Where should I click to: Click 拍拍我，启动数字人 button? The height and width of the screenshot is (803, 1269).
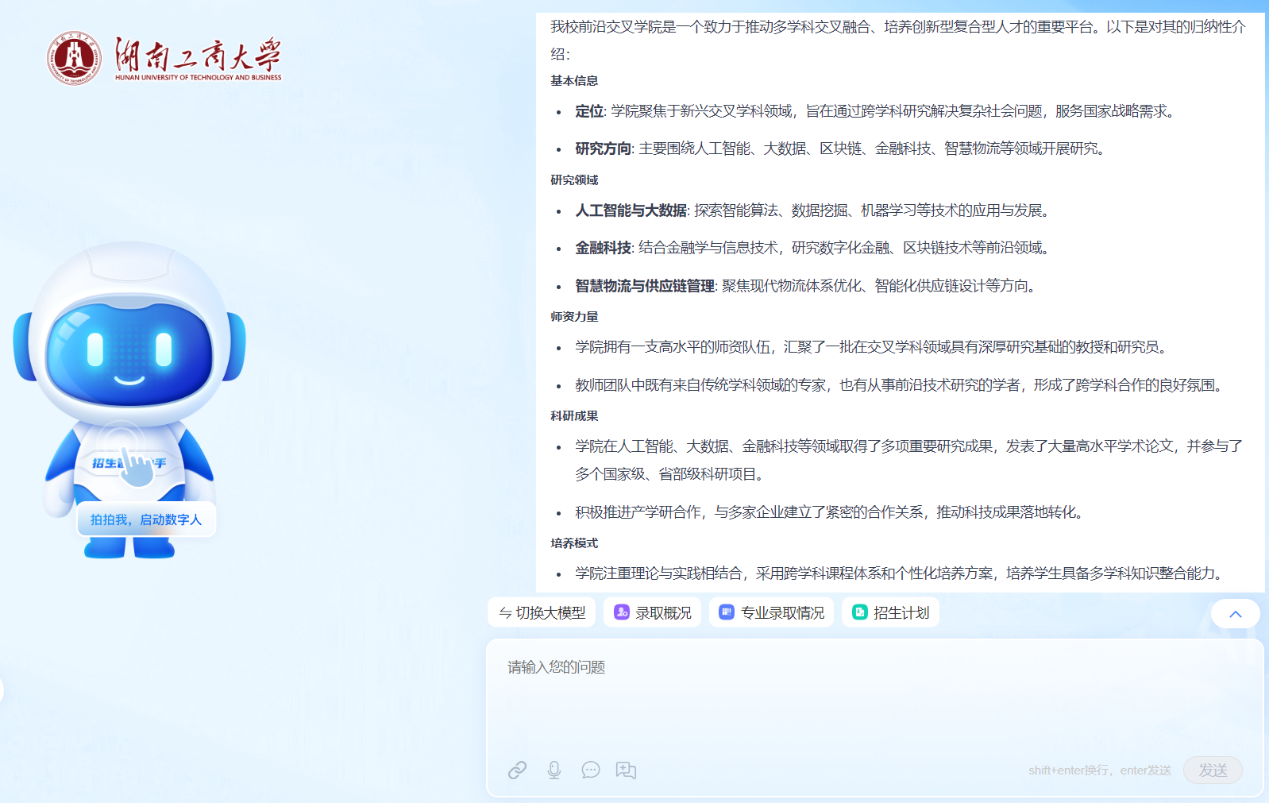(x=146, y=520)
